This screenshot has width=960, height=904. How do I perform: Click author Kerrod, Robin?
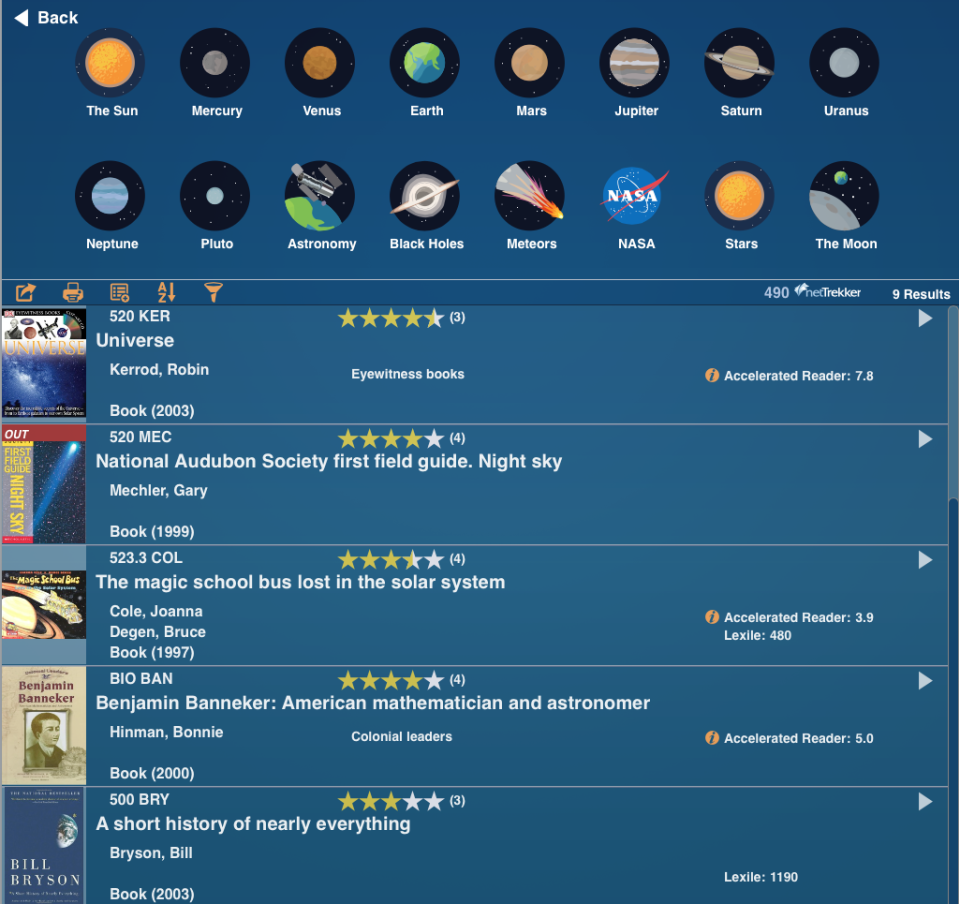(x=159, y=370)
